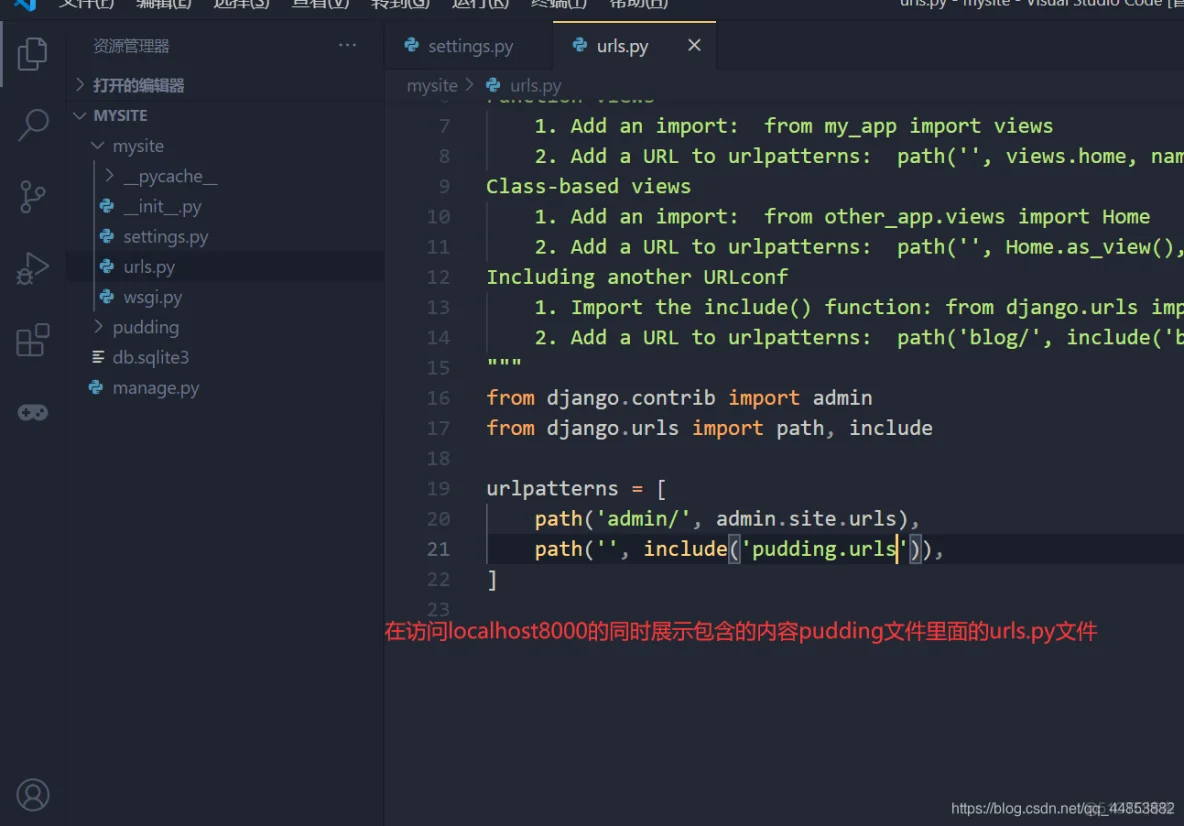Click the 'pudding.urls' string in code
The width and height of the screenshot is (1184, 826).
tap(824, 549)
